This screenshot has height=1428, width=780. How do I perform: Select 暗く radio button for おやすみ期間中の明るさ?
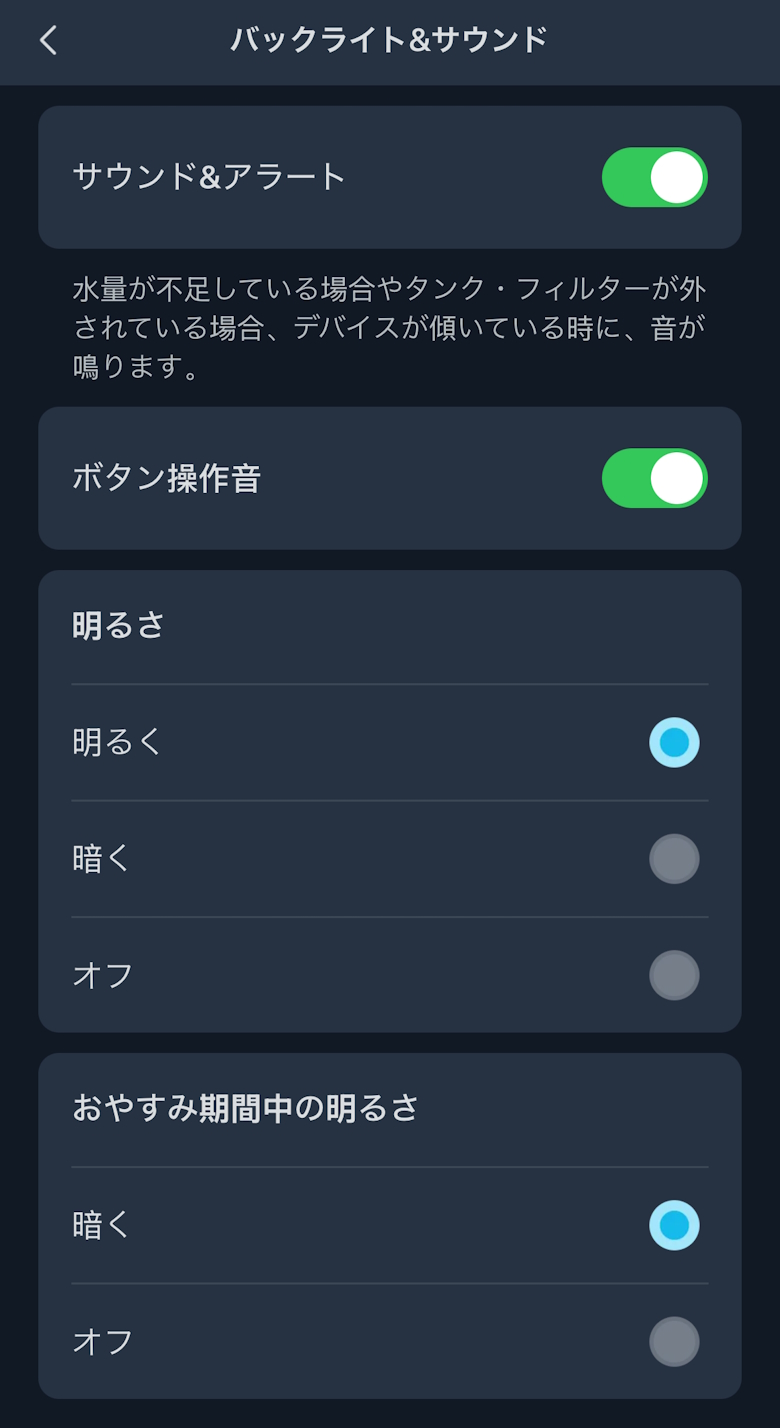click(674, 1225)
